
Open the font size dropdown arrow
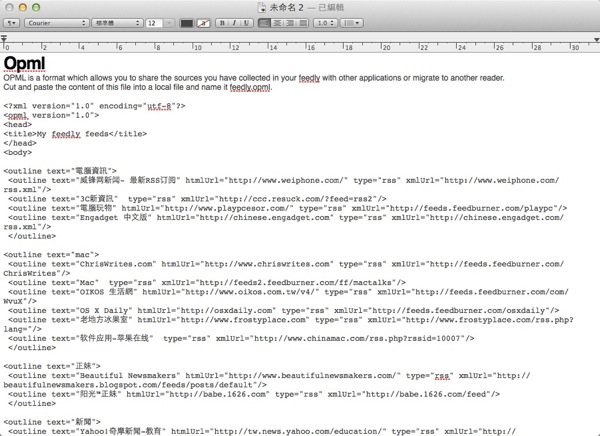169,23
